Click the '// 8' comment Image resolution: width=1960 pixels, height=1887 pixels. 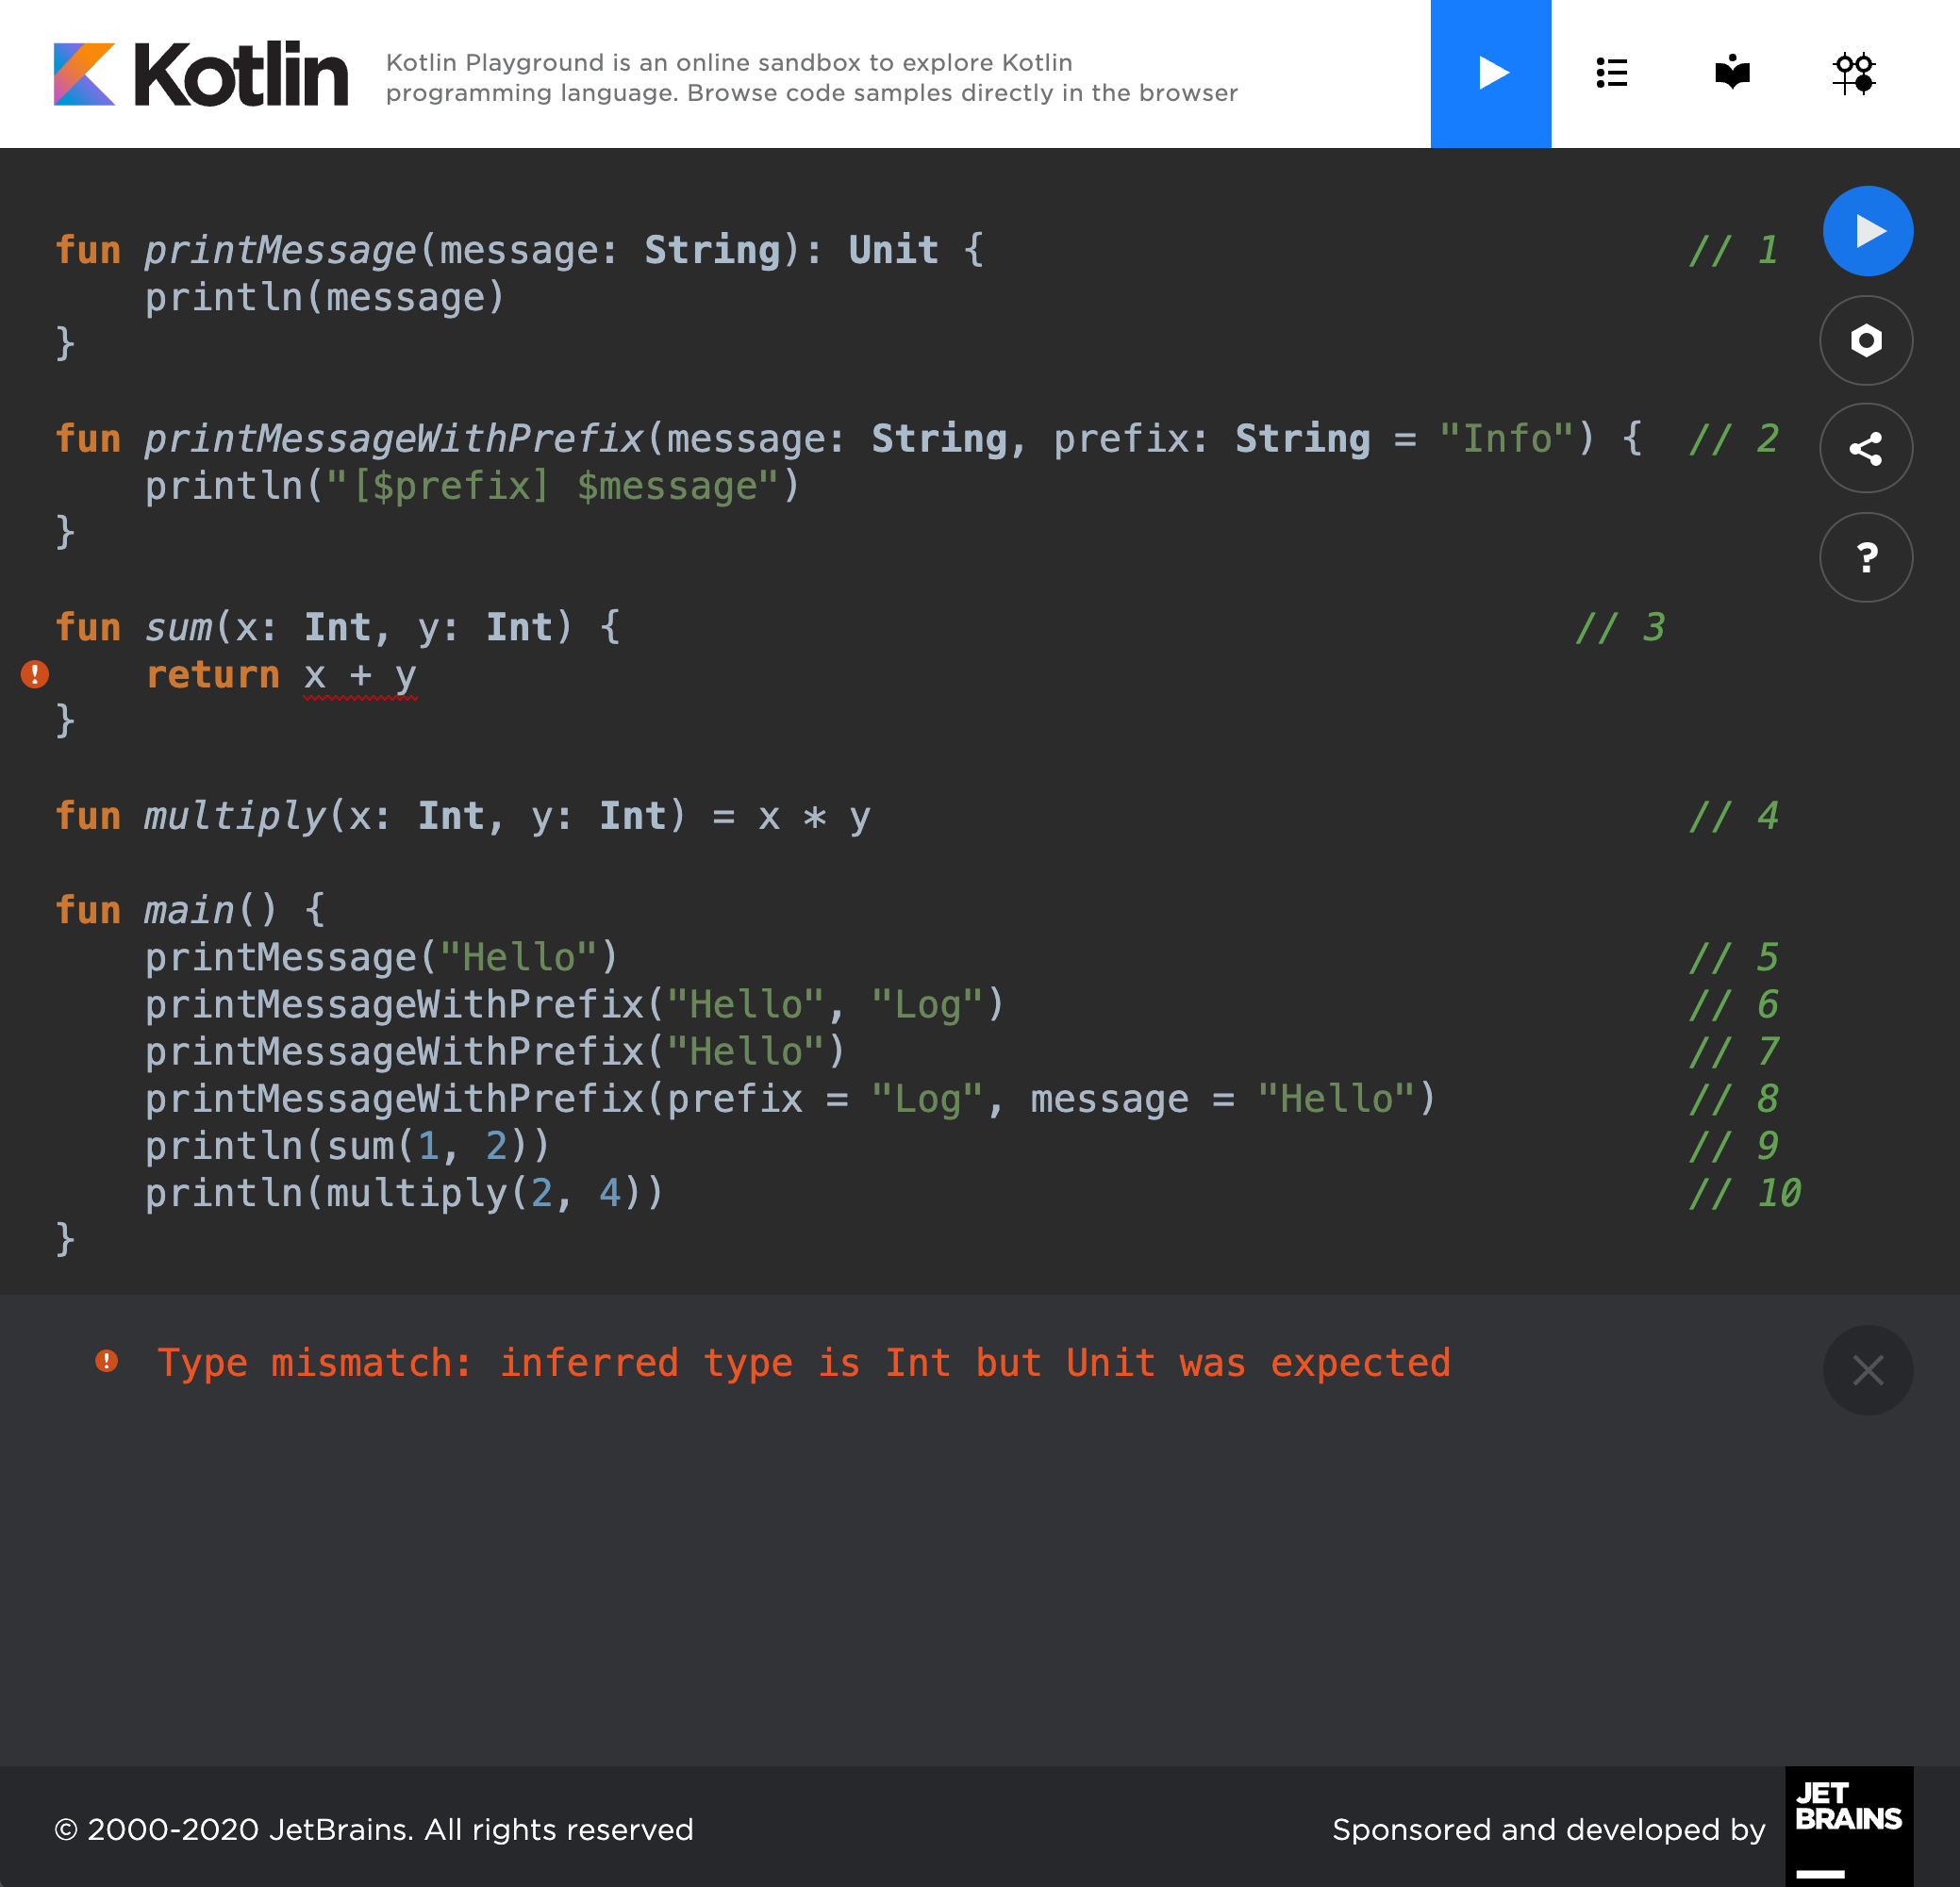(x=1733, y=1099)
